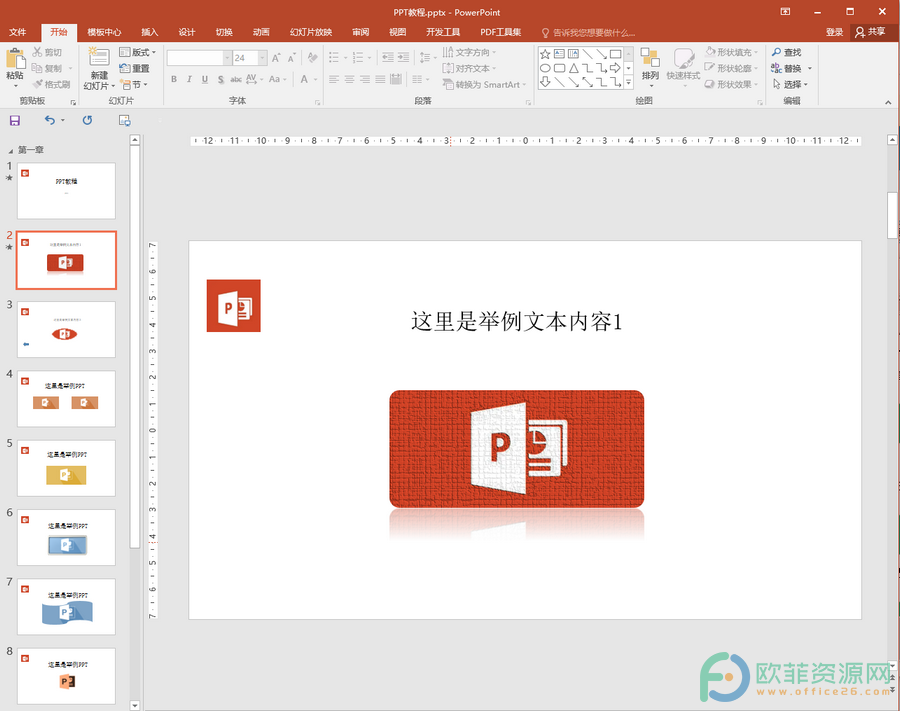Select slide 1 thumbnail titled PPT教程
Image resolution: width=900 pixels, height=711 pixels.
[67, 191]
